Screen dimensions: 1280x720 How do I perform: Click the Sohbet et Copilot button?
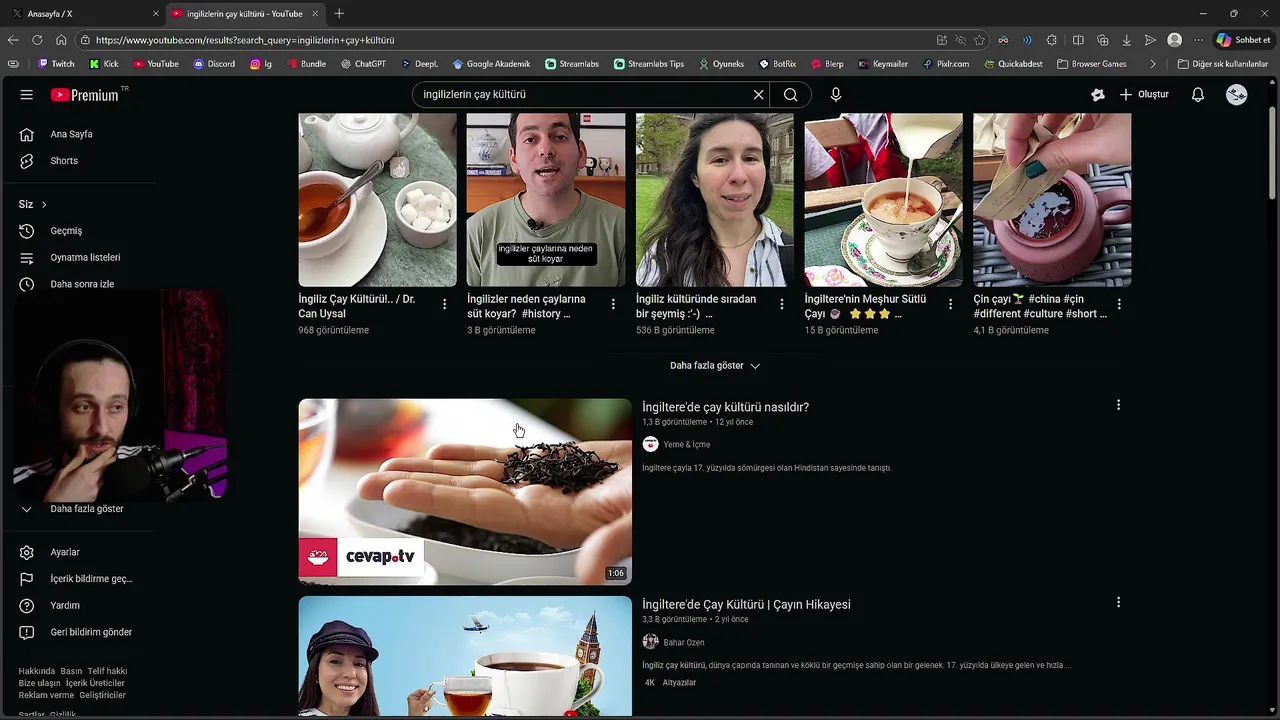(x=1244, y=40)
